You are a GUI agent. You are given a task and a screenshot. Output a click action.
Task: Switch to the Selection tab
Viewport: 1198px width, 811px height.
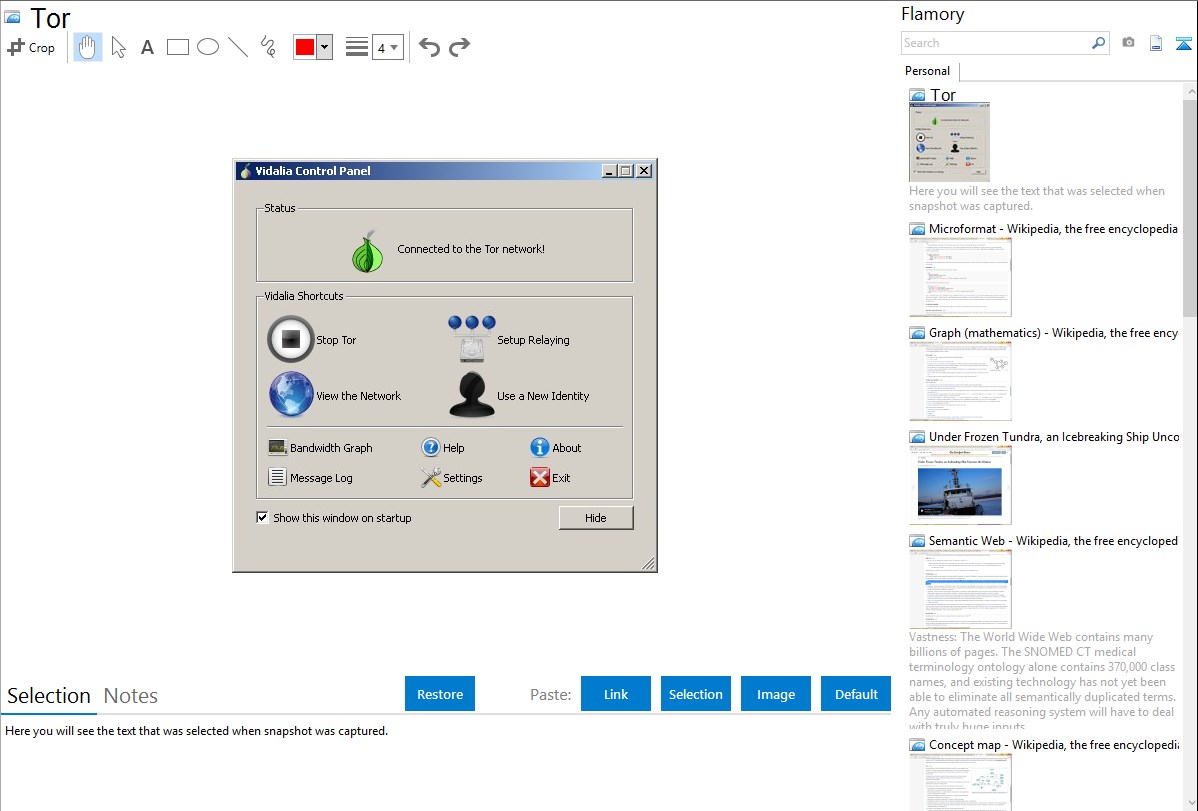coord(49,696)
